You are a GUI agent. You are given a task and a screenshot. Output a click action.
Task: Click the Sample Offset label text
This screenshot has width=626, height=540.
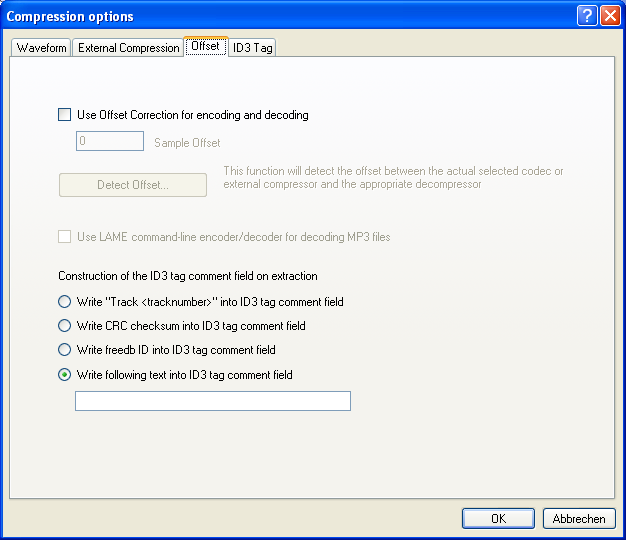tap(187, 143)
